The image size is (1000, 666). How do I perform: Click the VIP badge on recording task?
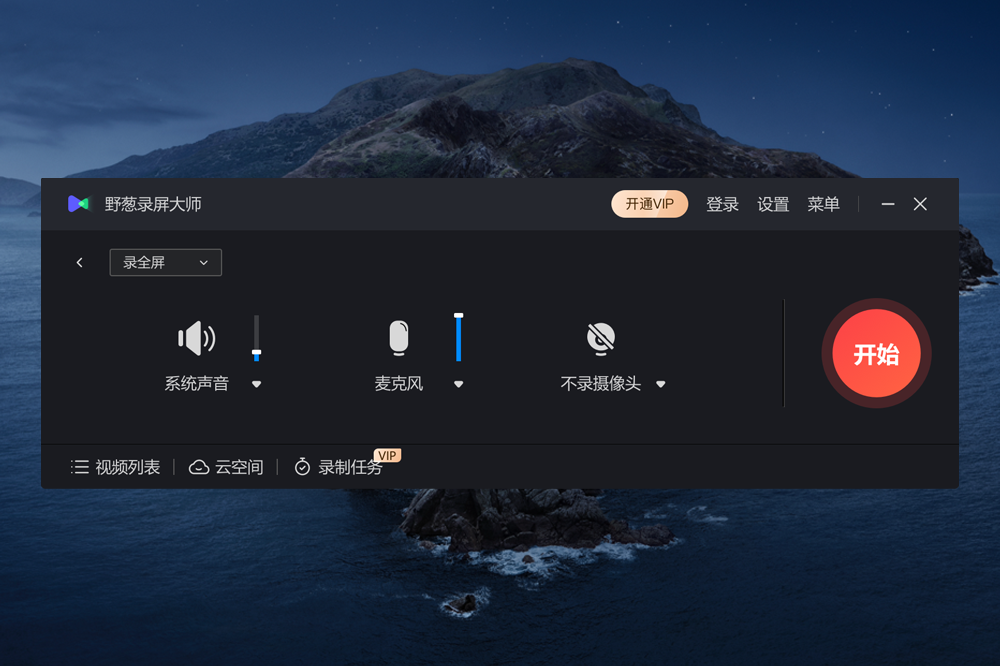point(387,456)
